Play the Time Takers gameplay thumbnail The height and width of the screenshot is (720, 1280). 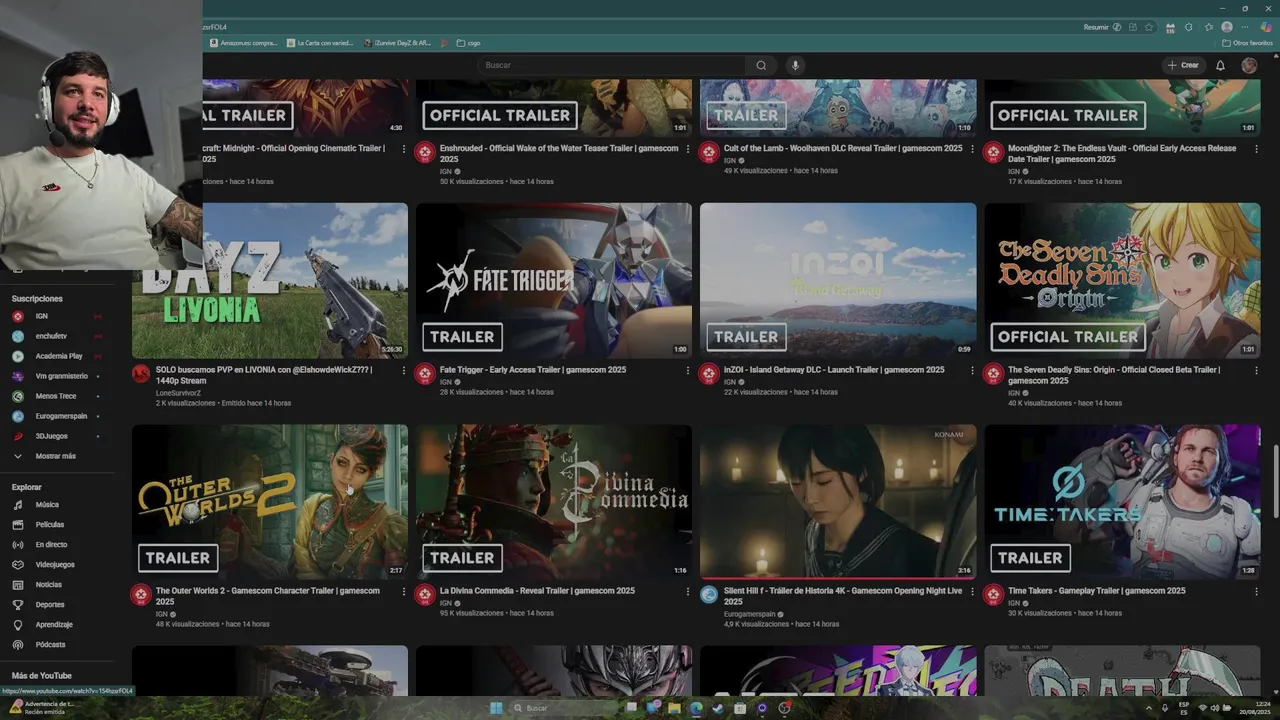coord(1122,502)
